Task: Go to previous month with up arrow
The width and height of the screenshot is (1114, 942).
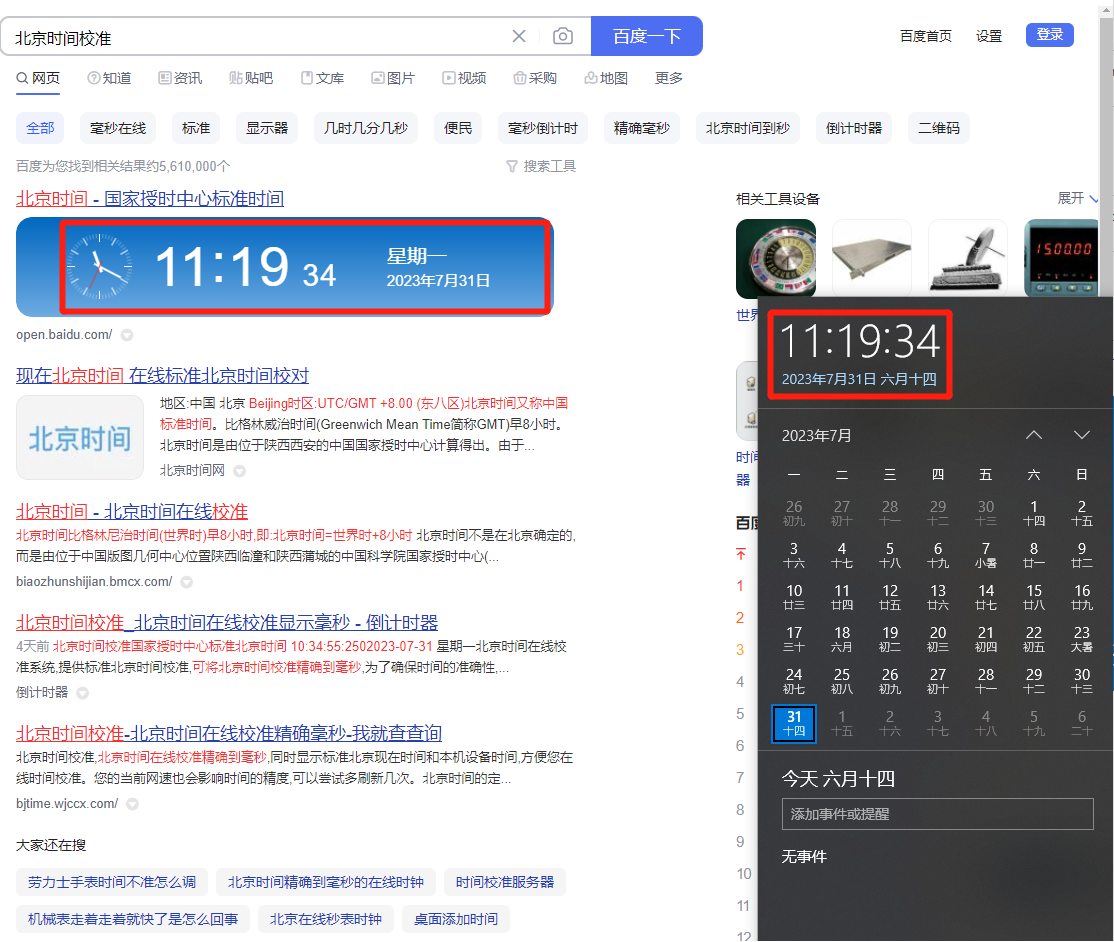Action: pos(1034,435)
